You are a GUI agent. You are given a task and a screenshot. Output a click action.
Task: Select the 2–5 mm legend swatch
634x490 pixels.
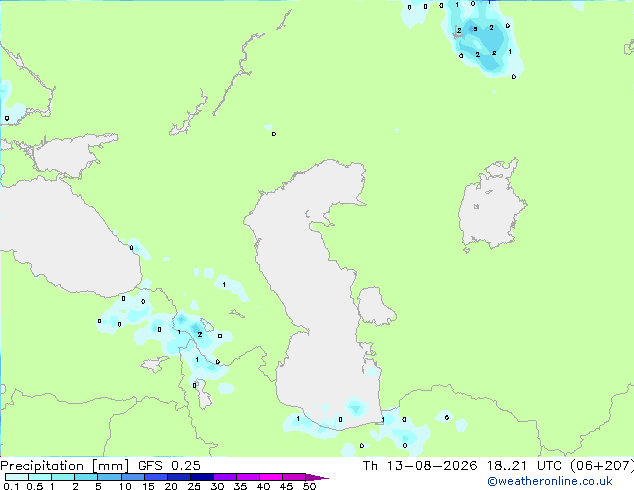(x=86, y=477)
